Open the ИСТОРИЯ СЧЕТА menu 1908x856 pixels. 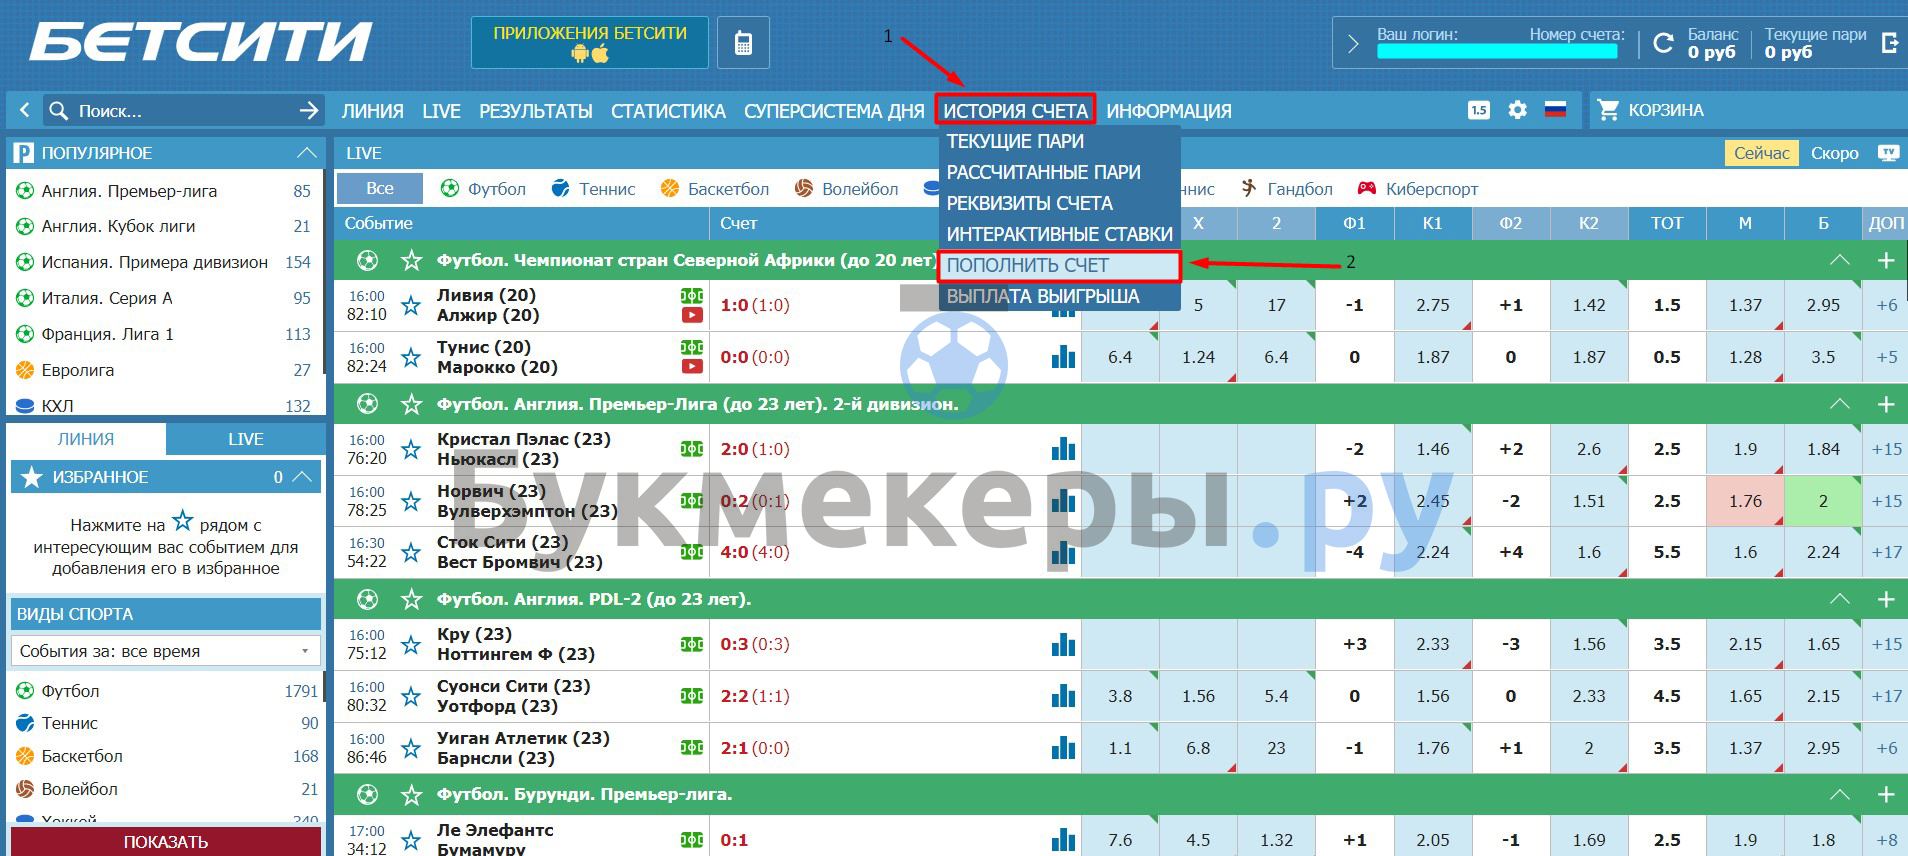1015,111
